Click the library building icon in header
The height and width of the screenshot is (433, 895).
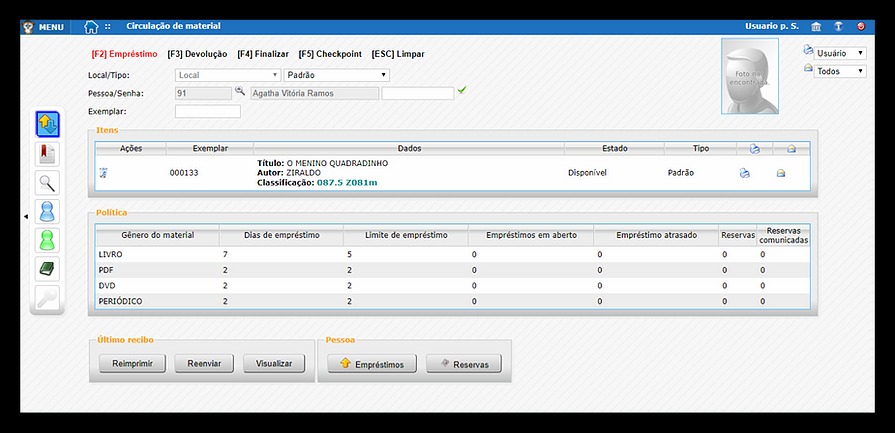(816, 26)
